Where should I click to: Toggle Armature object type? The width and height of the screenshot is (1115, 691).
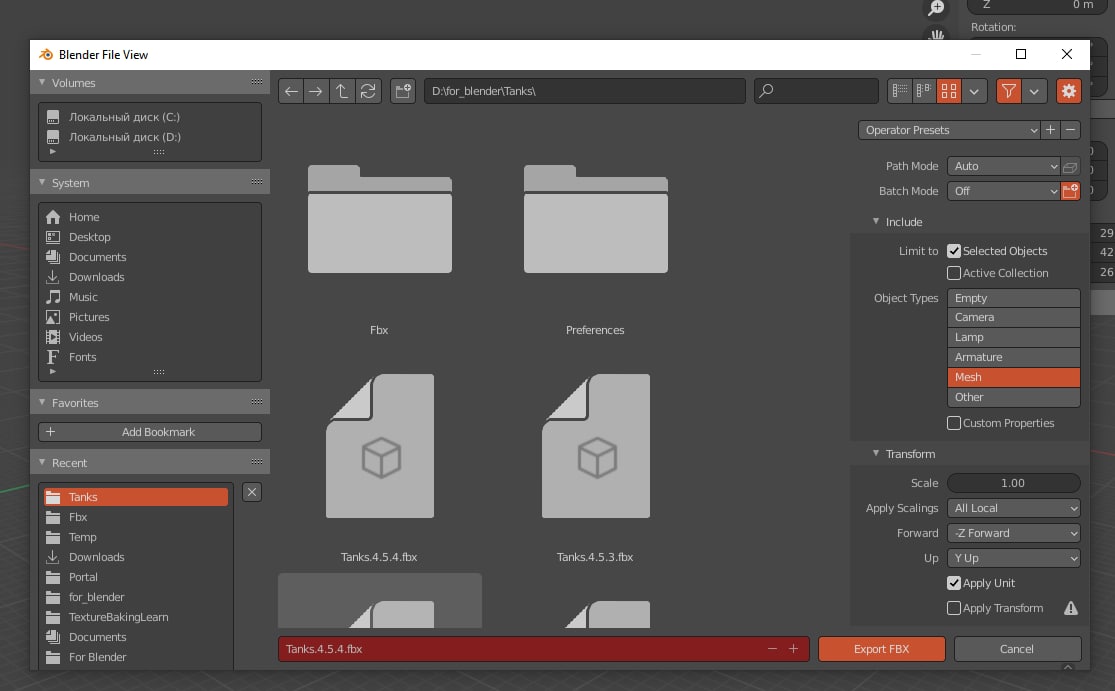1014,357
